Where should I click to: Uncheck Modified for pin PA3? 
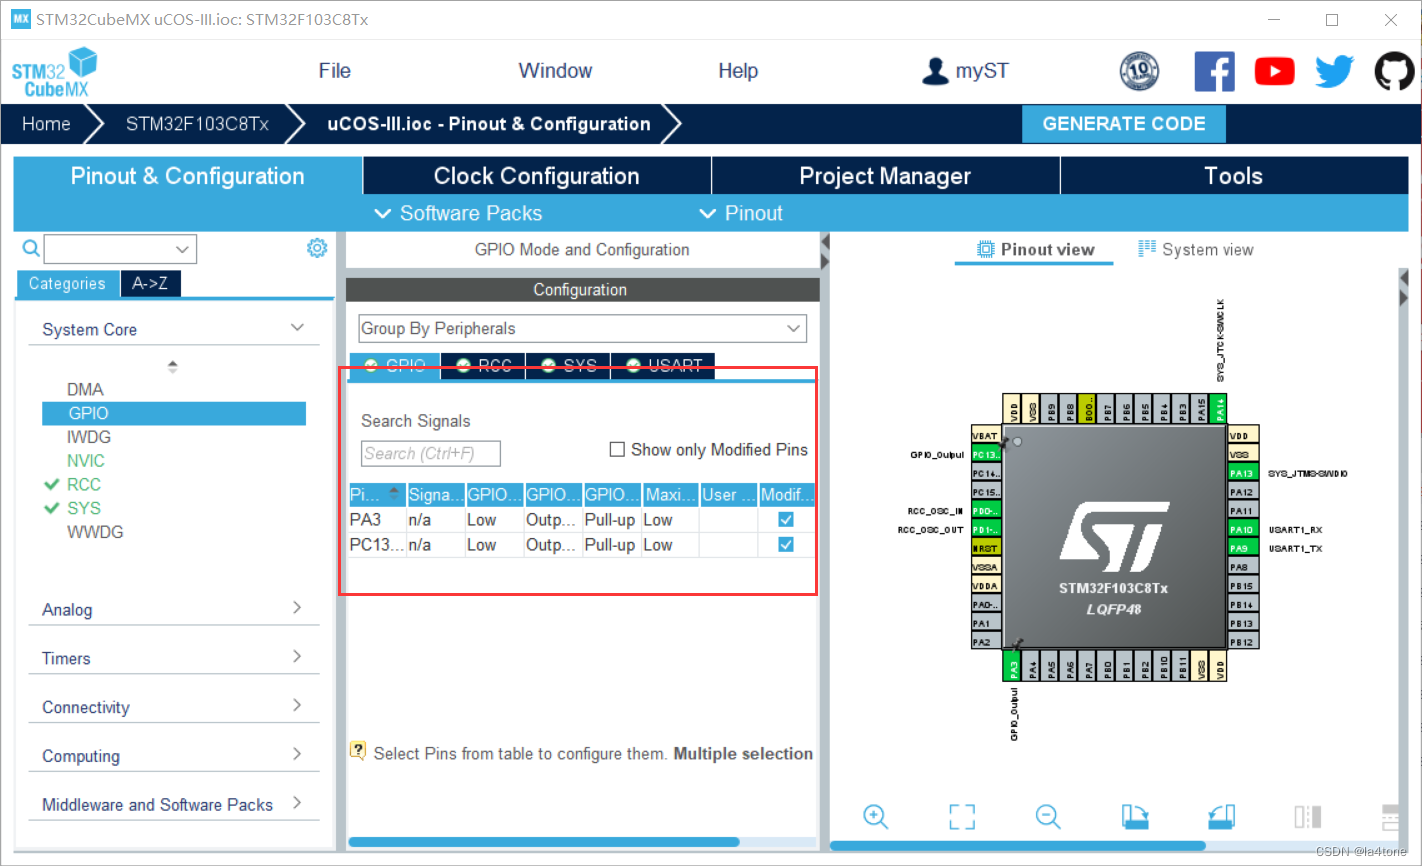(785, 519)
